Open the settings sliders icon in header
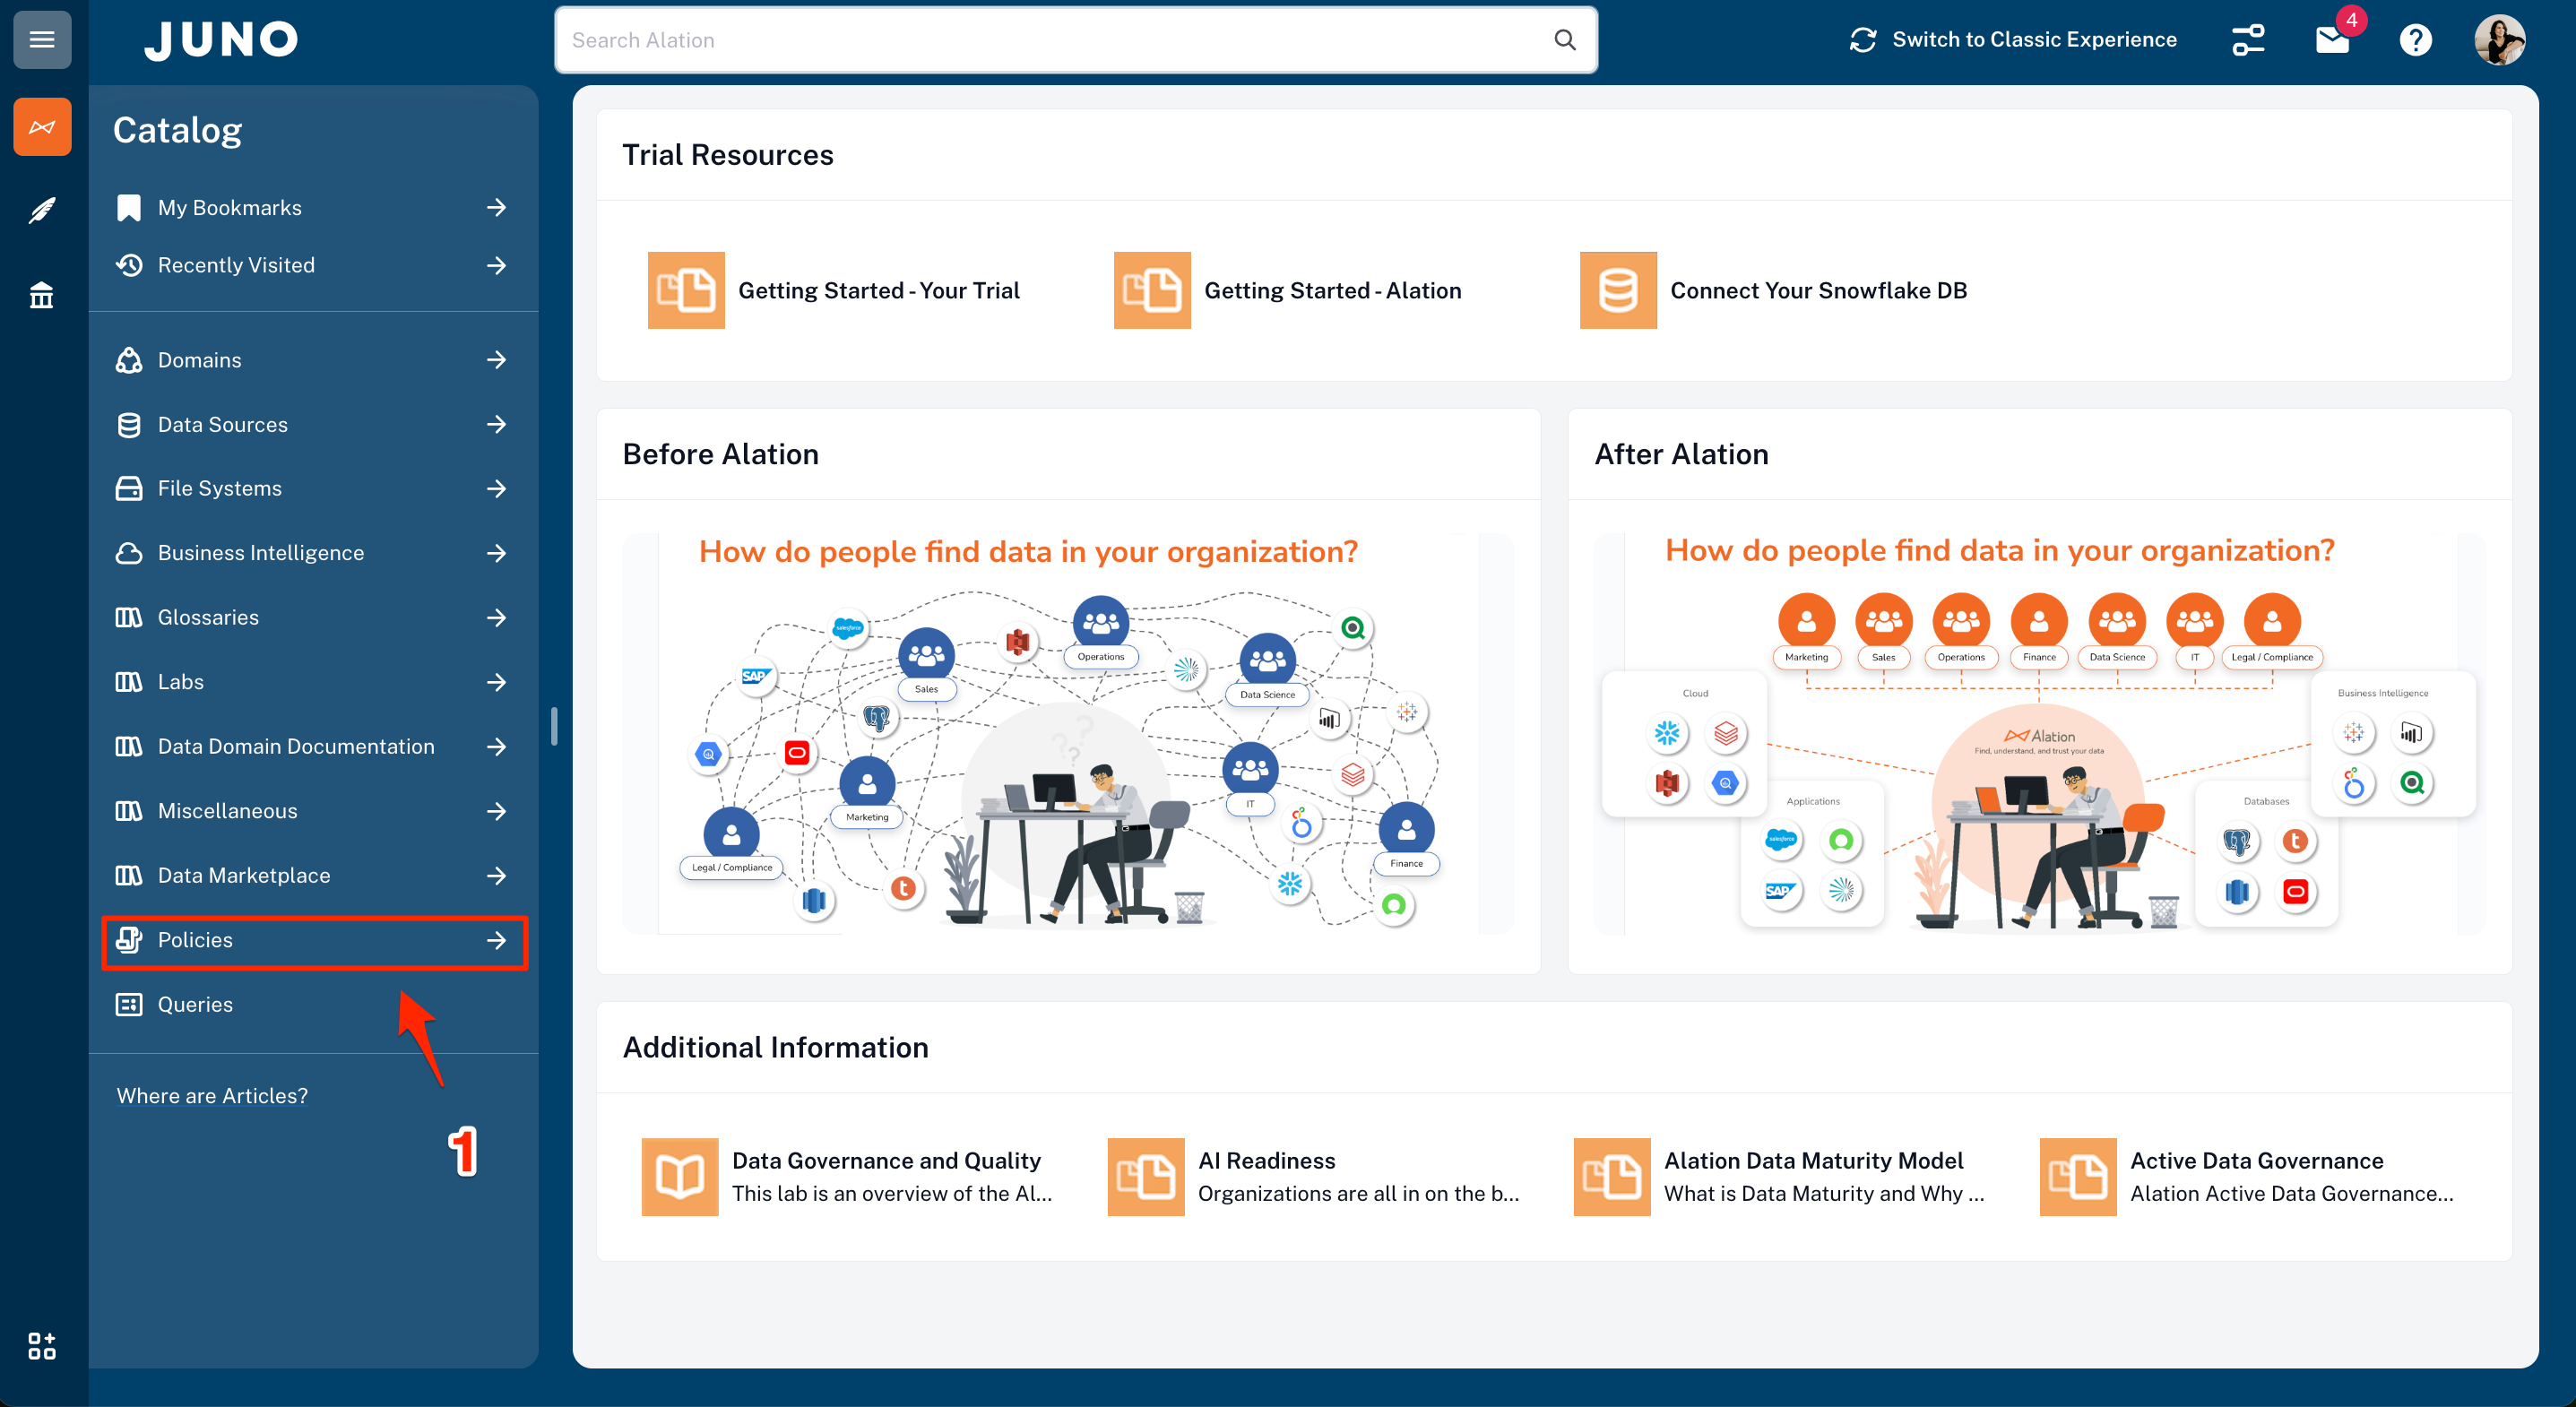 coord(2248,40)
